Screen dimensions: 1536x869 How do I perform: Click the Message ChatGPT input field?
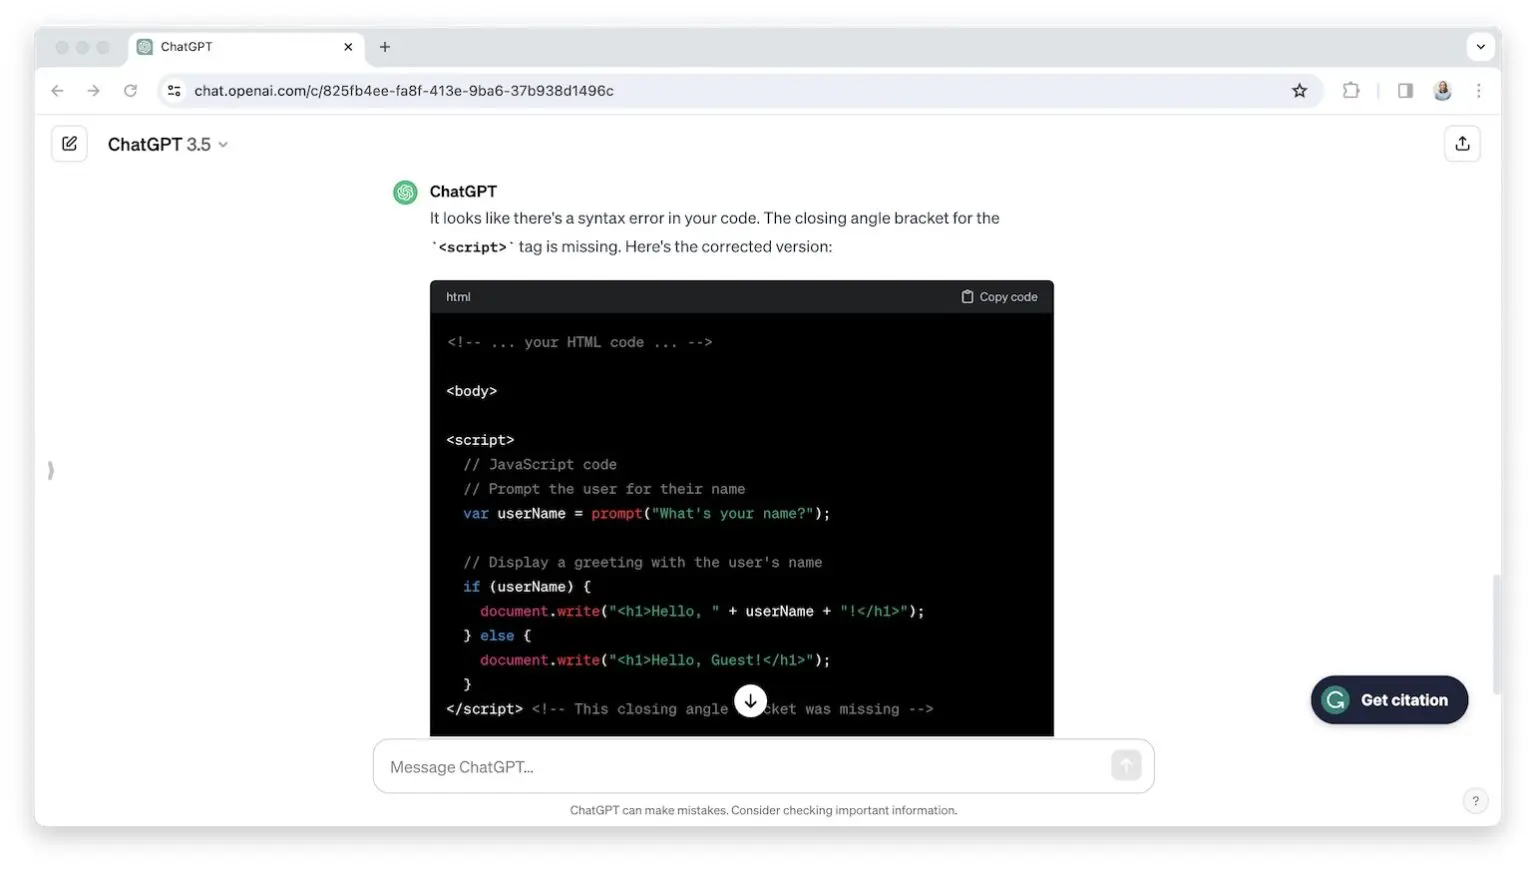click(700, 766)
